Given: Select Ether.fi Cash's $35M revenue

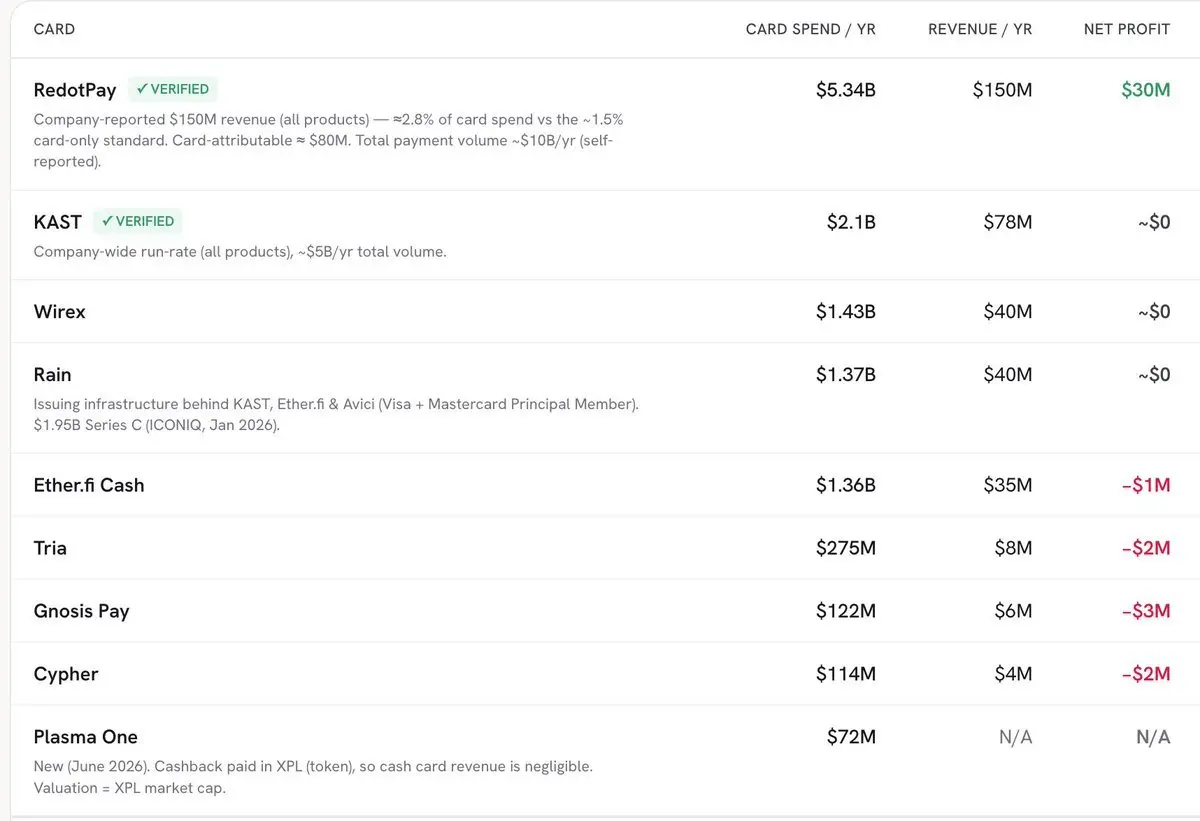Looking at the screenshot, I should (x=1008, y=485).
